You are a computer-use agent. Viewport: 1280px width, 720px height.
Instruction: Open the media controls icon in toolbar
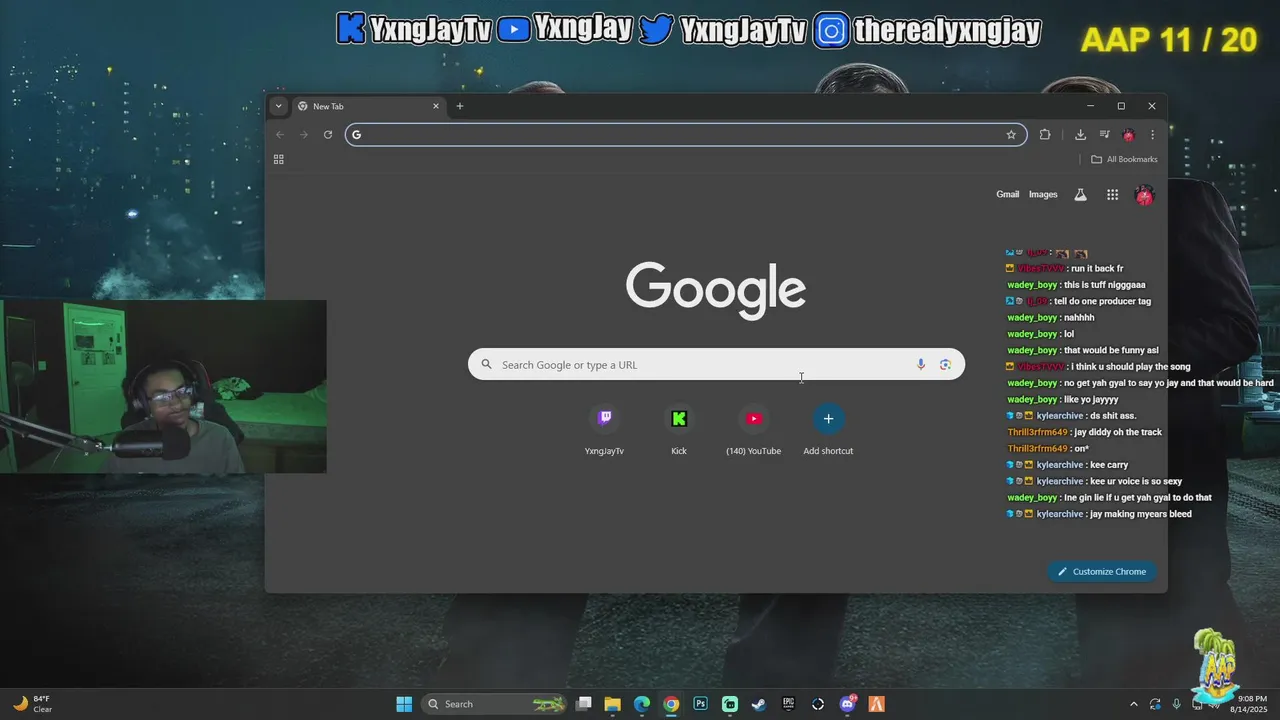pos(1104,135)
